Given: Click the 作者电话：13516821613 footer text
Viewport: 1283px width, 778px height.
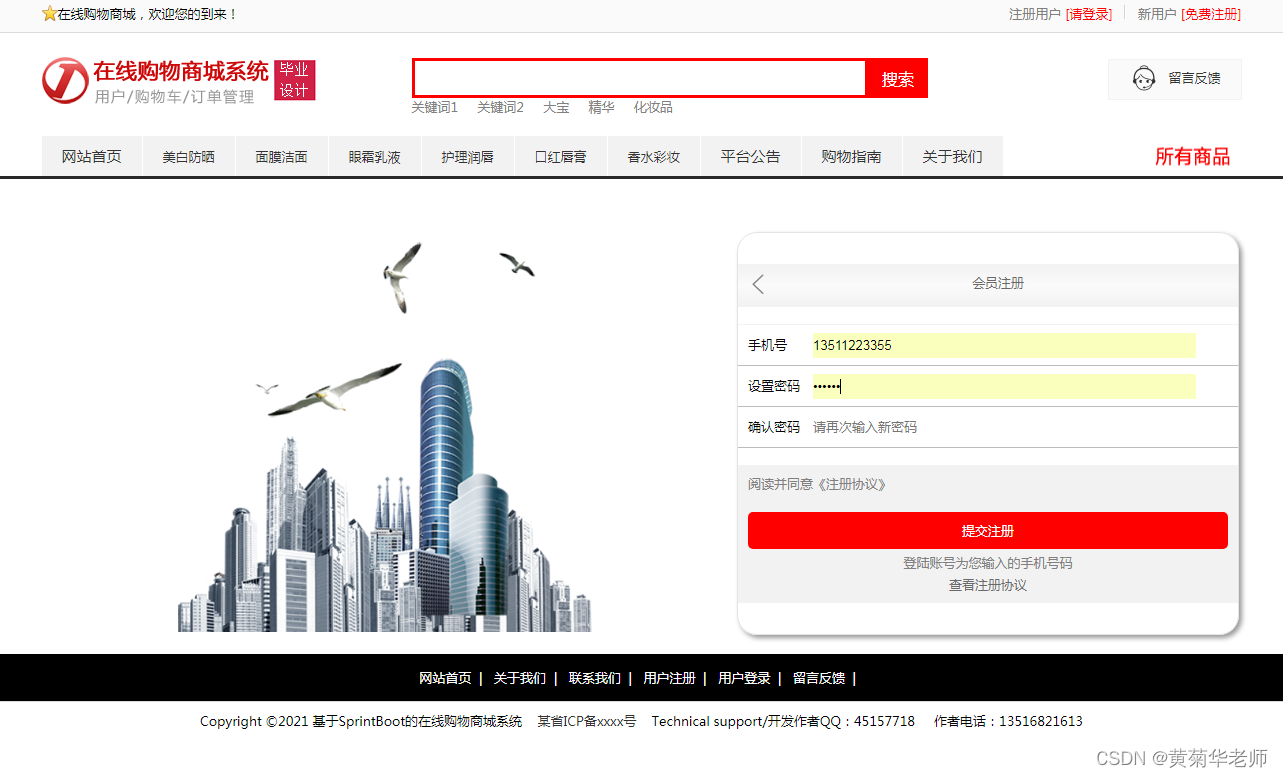Looking at the screenshot, I should (1008, 721).
